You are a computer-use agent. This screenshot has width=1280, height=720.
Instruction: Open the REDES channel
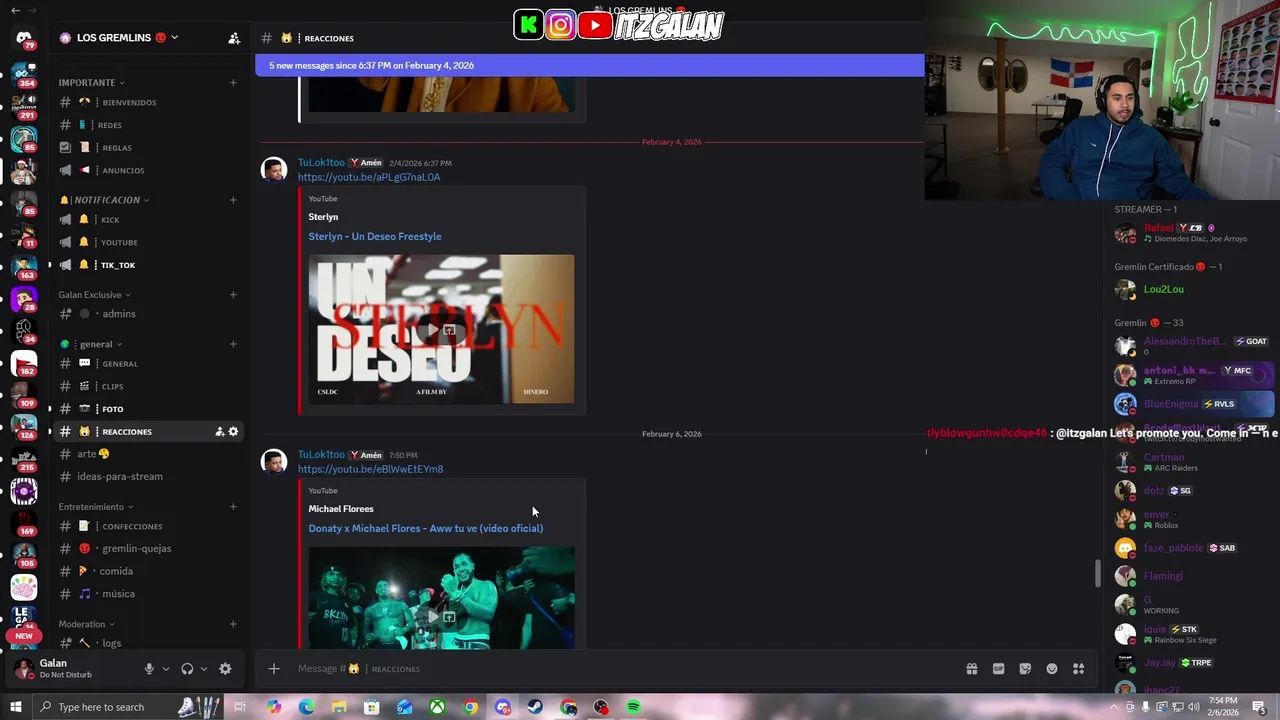pos(109,125)
